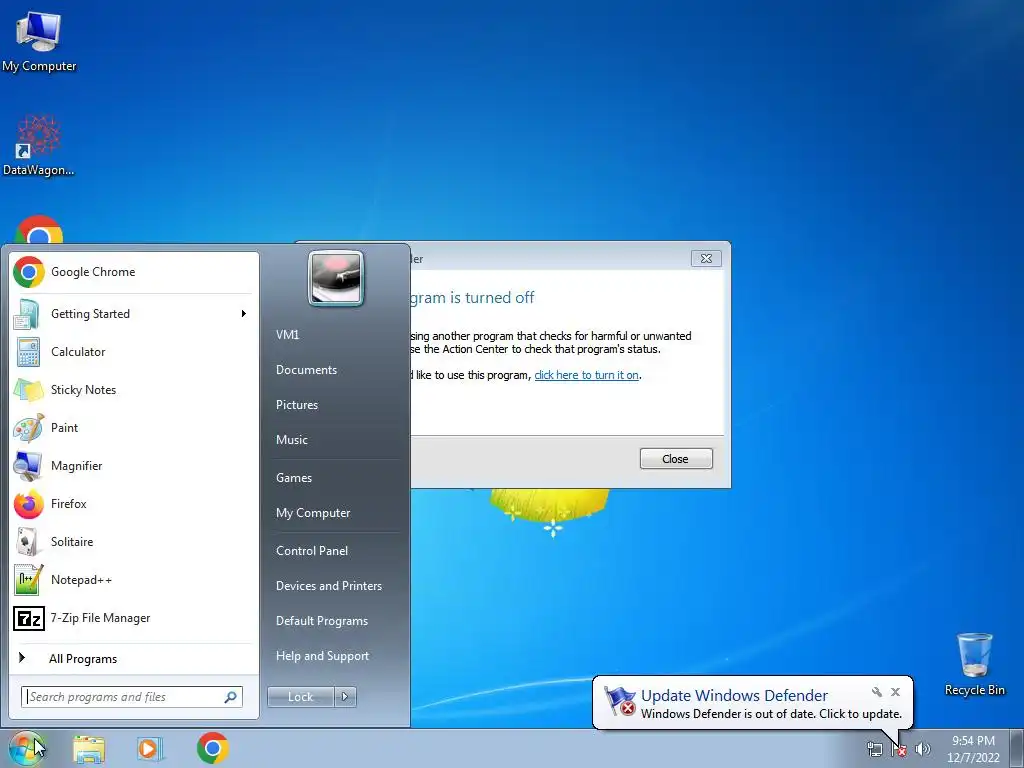Click the Search programs and files box
Screen dimensions: 1024x768
point(132,697)
